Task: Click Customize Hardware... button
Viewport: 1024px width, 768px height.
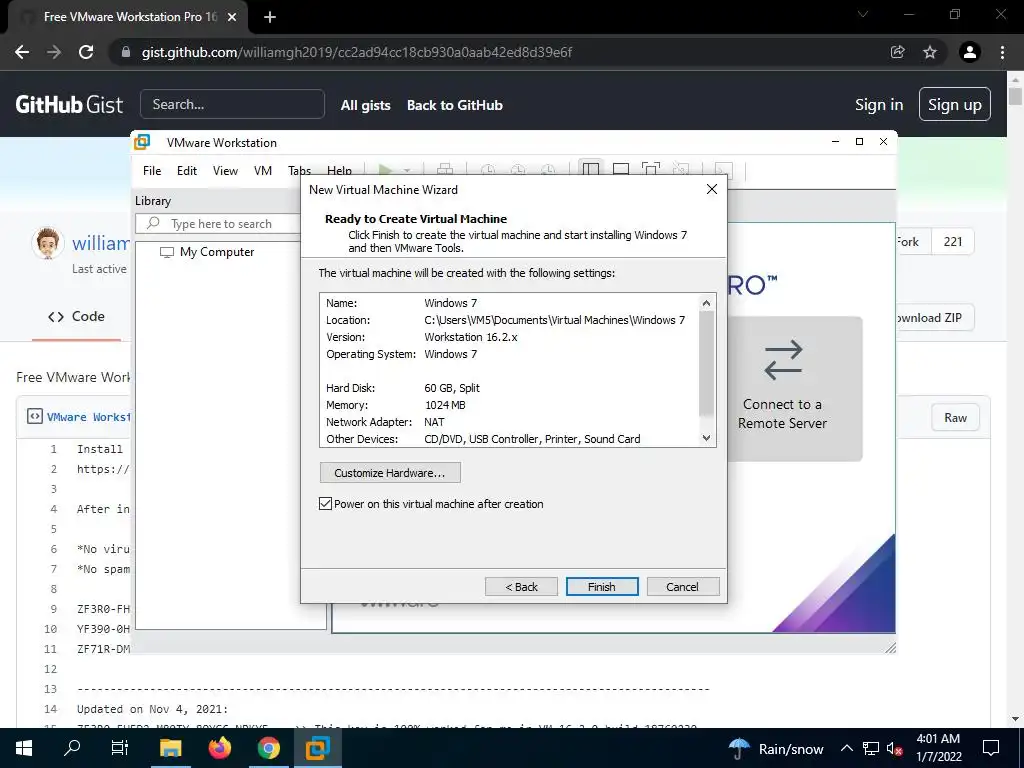Action: coord(390,473)
